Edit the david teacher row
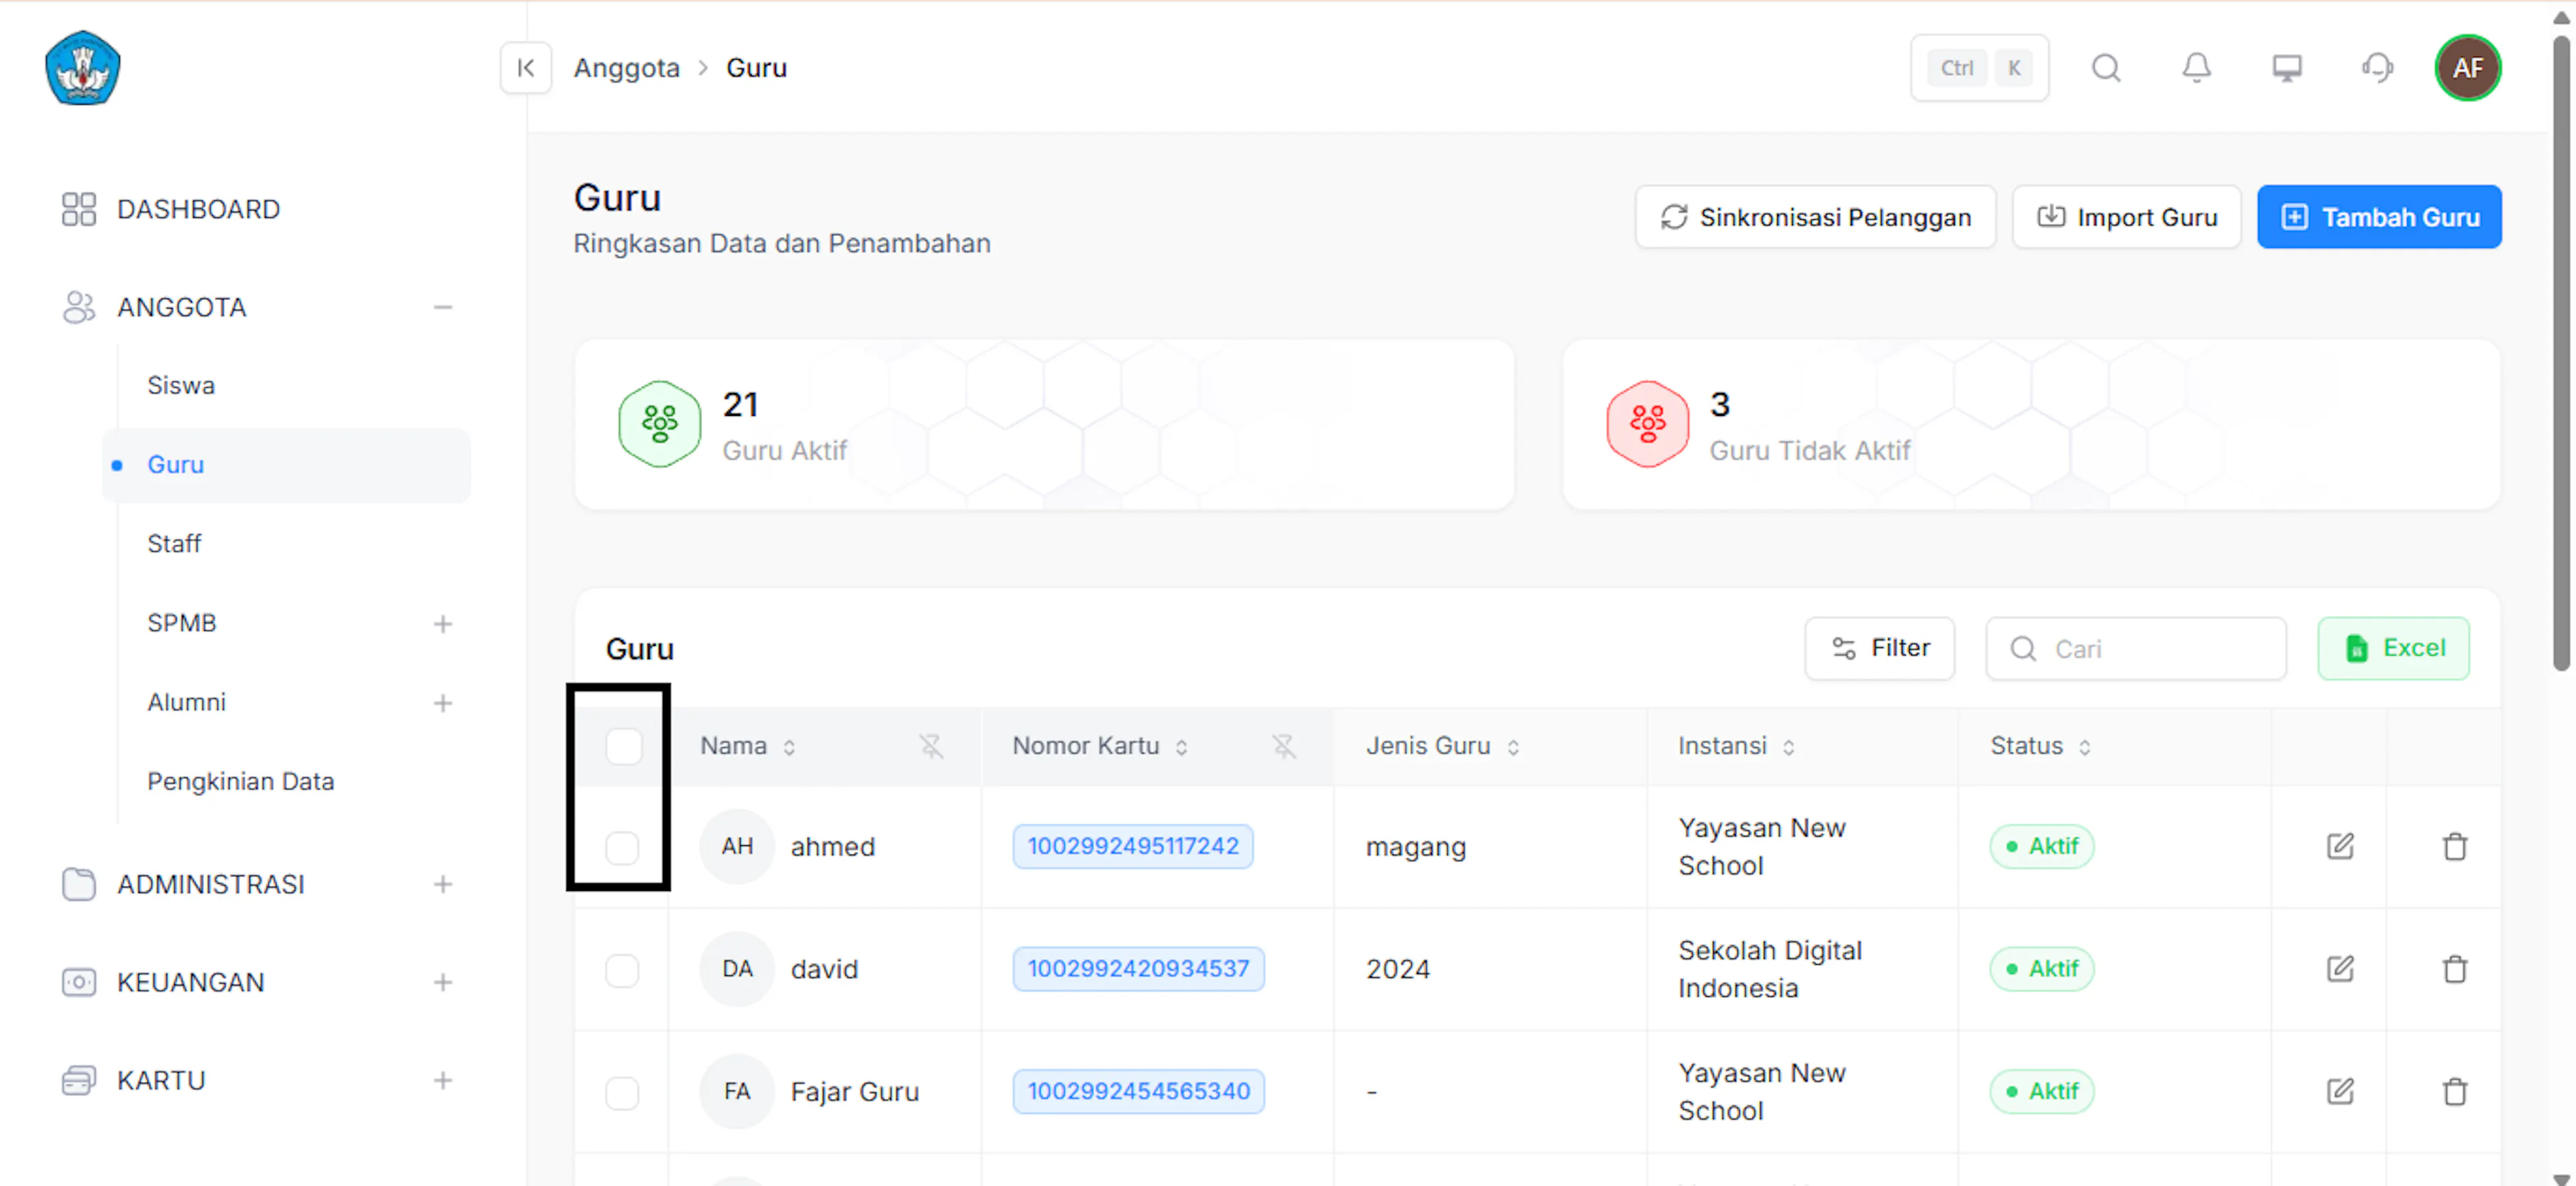Image resolution: width=2576 pixels, height=1186 pixels. pyautogui.click(x=2339, y=968)
